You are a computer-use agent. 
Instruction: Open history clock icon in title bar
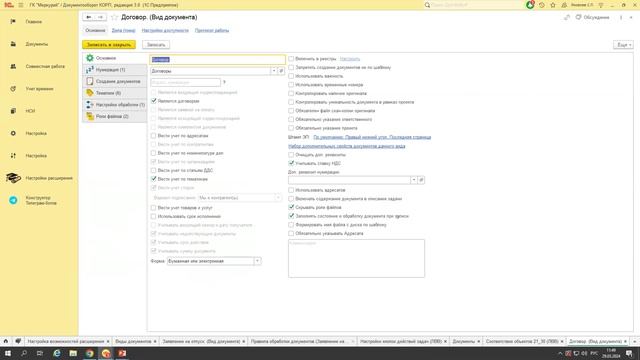point(542,5)
